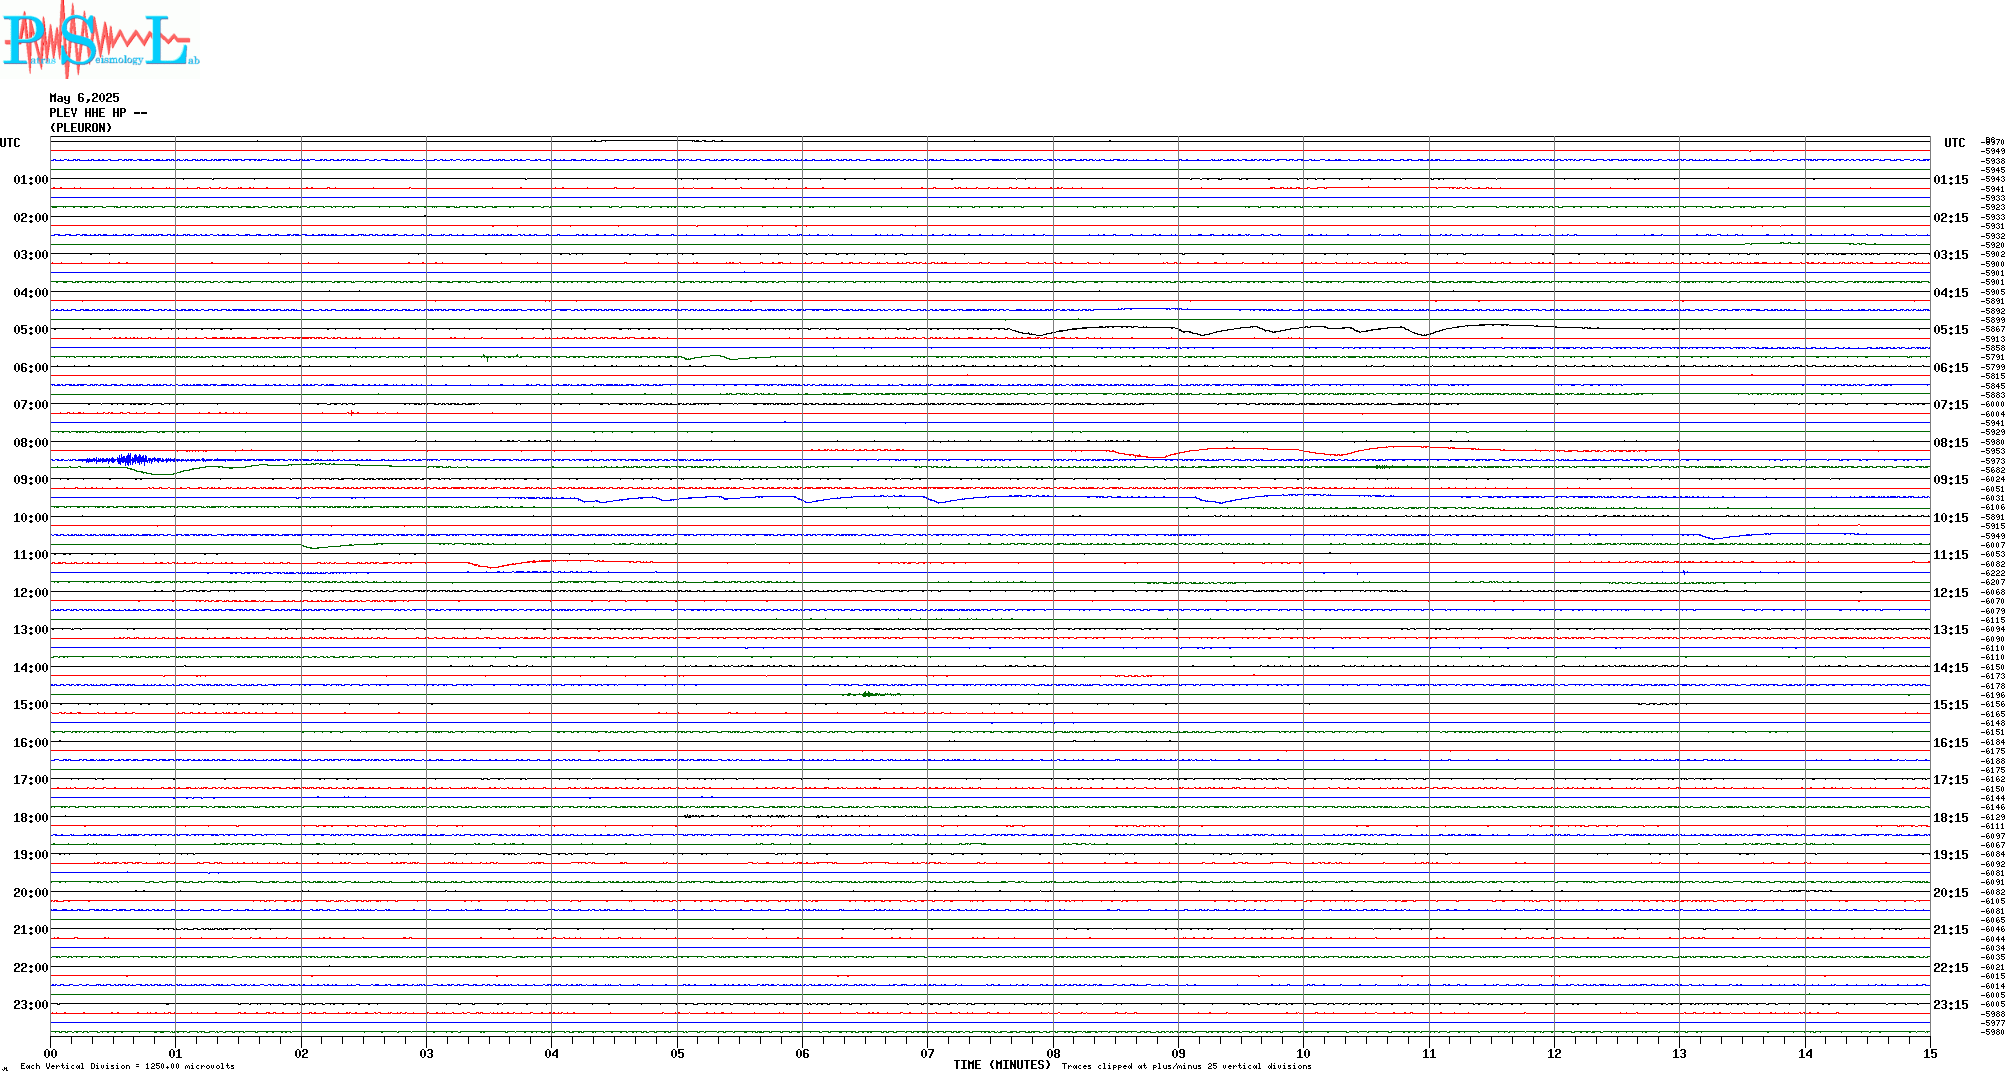Click the 09 minute tick label on the time axis

[x=1178, y=1053]
